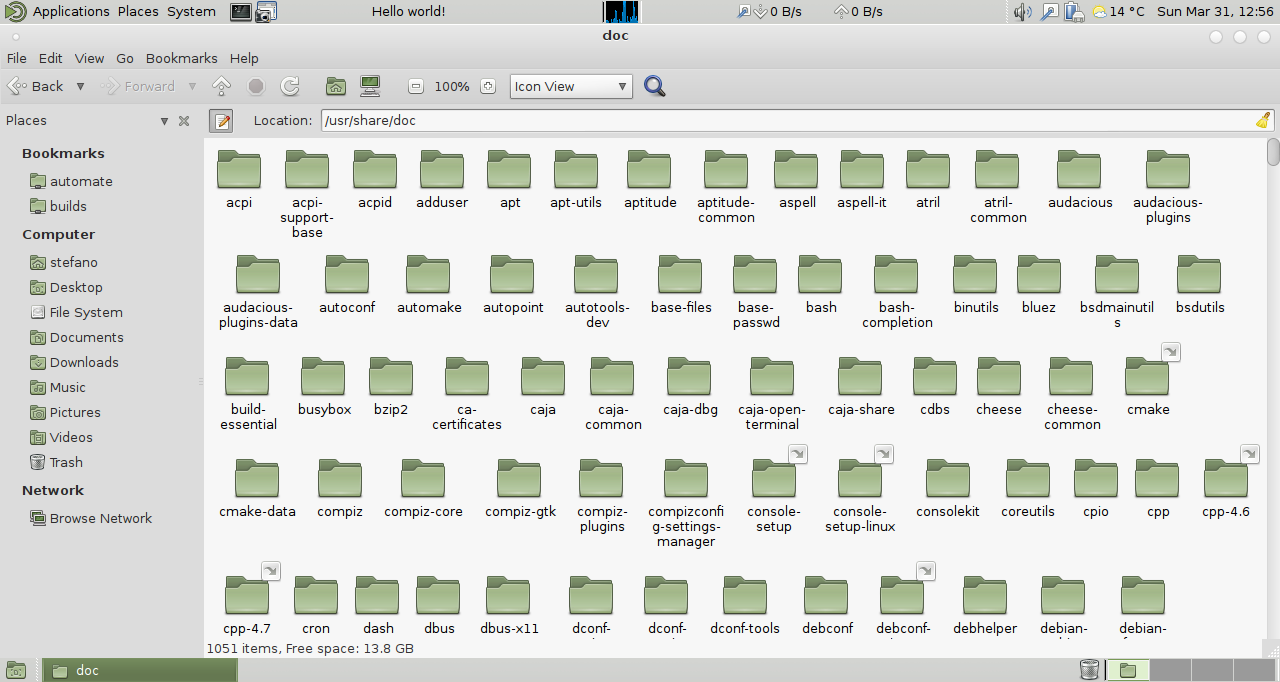The width and height of the screenshot is (1280, 682).
Task: Open the Computer view toolbar icon
Action: 370,86
